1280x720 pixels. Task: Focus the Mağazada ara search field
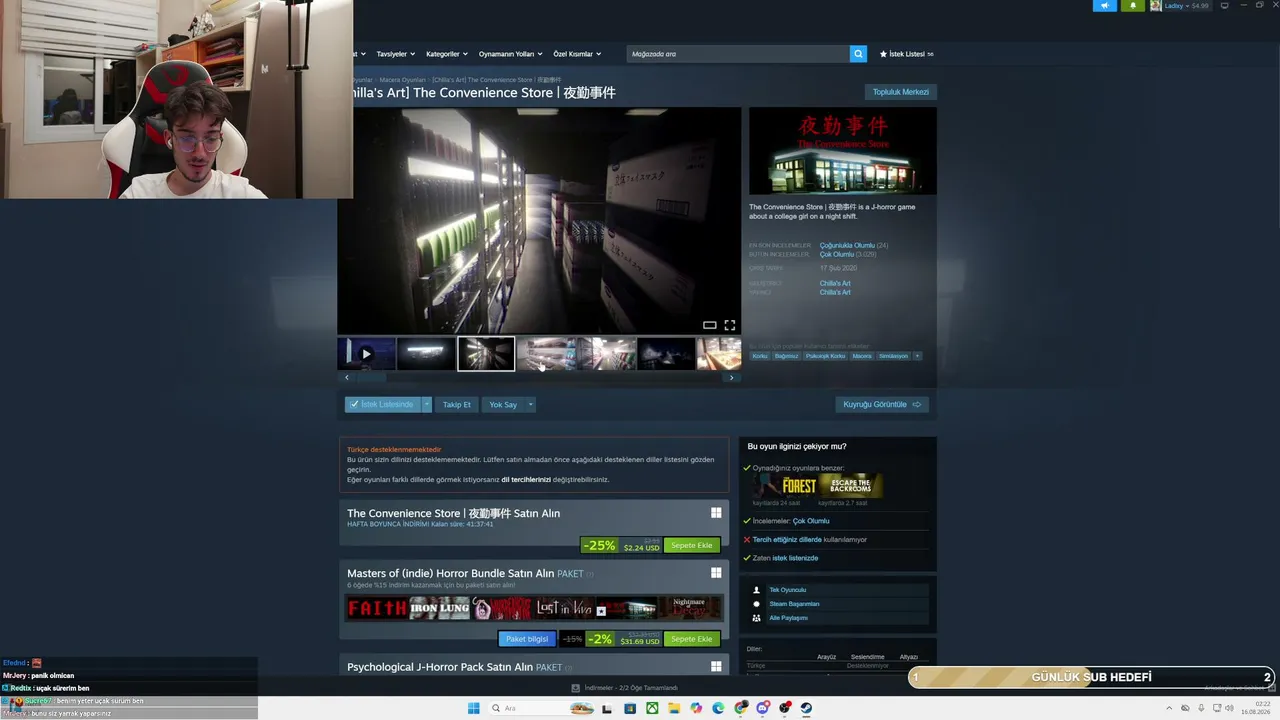738,54
